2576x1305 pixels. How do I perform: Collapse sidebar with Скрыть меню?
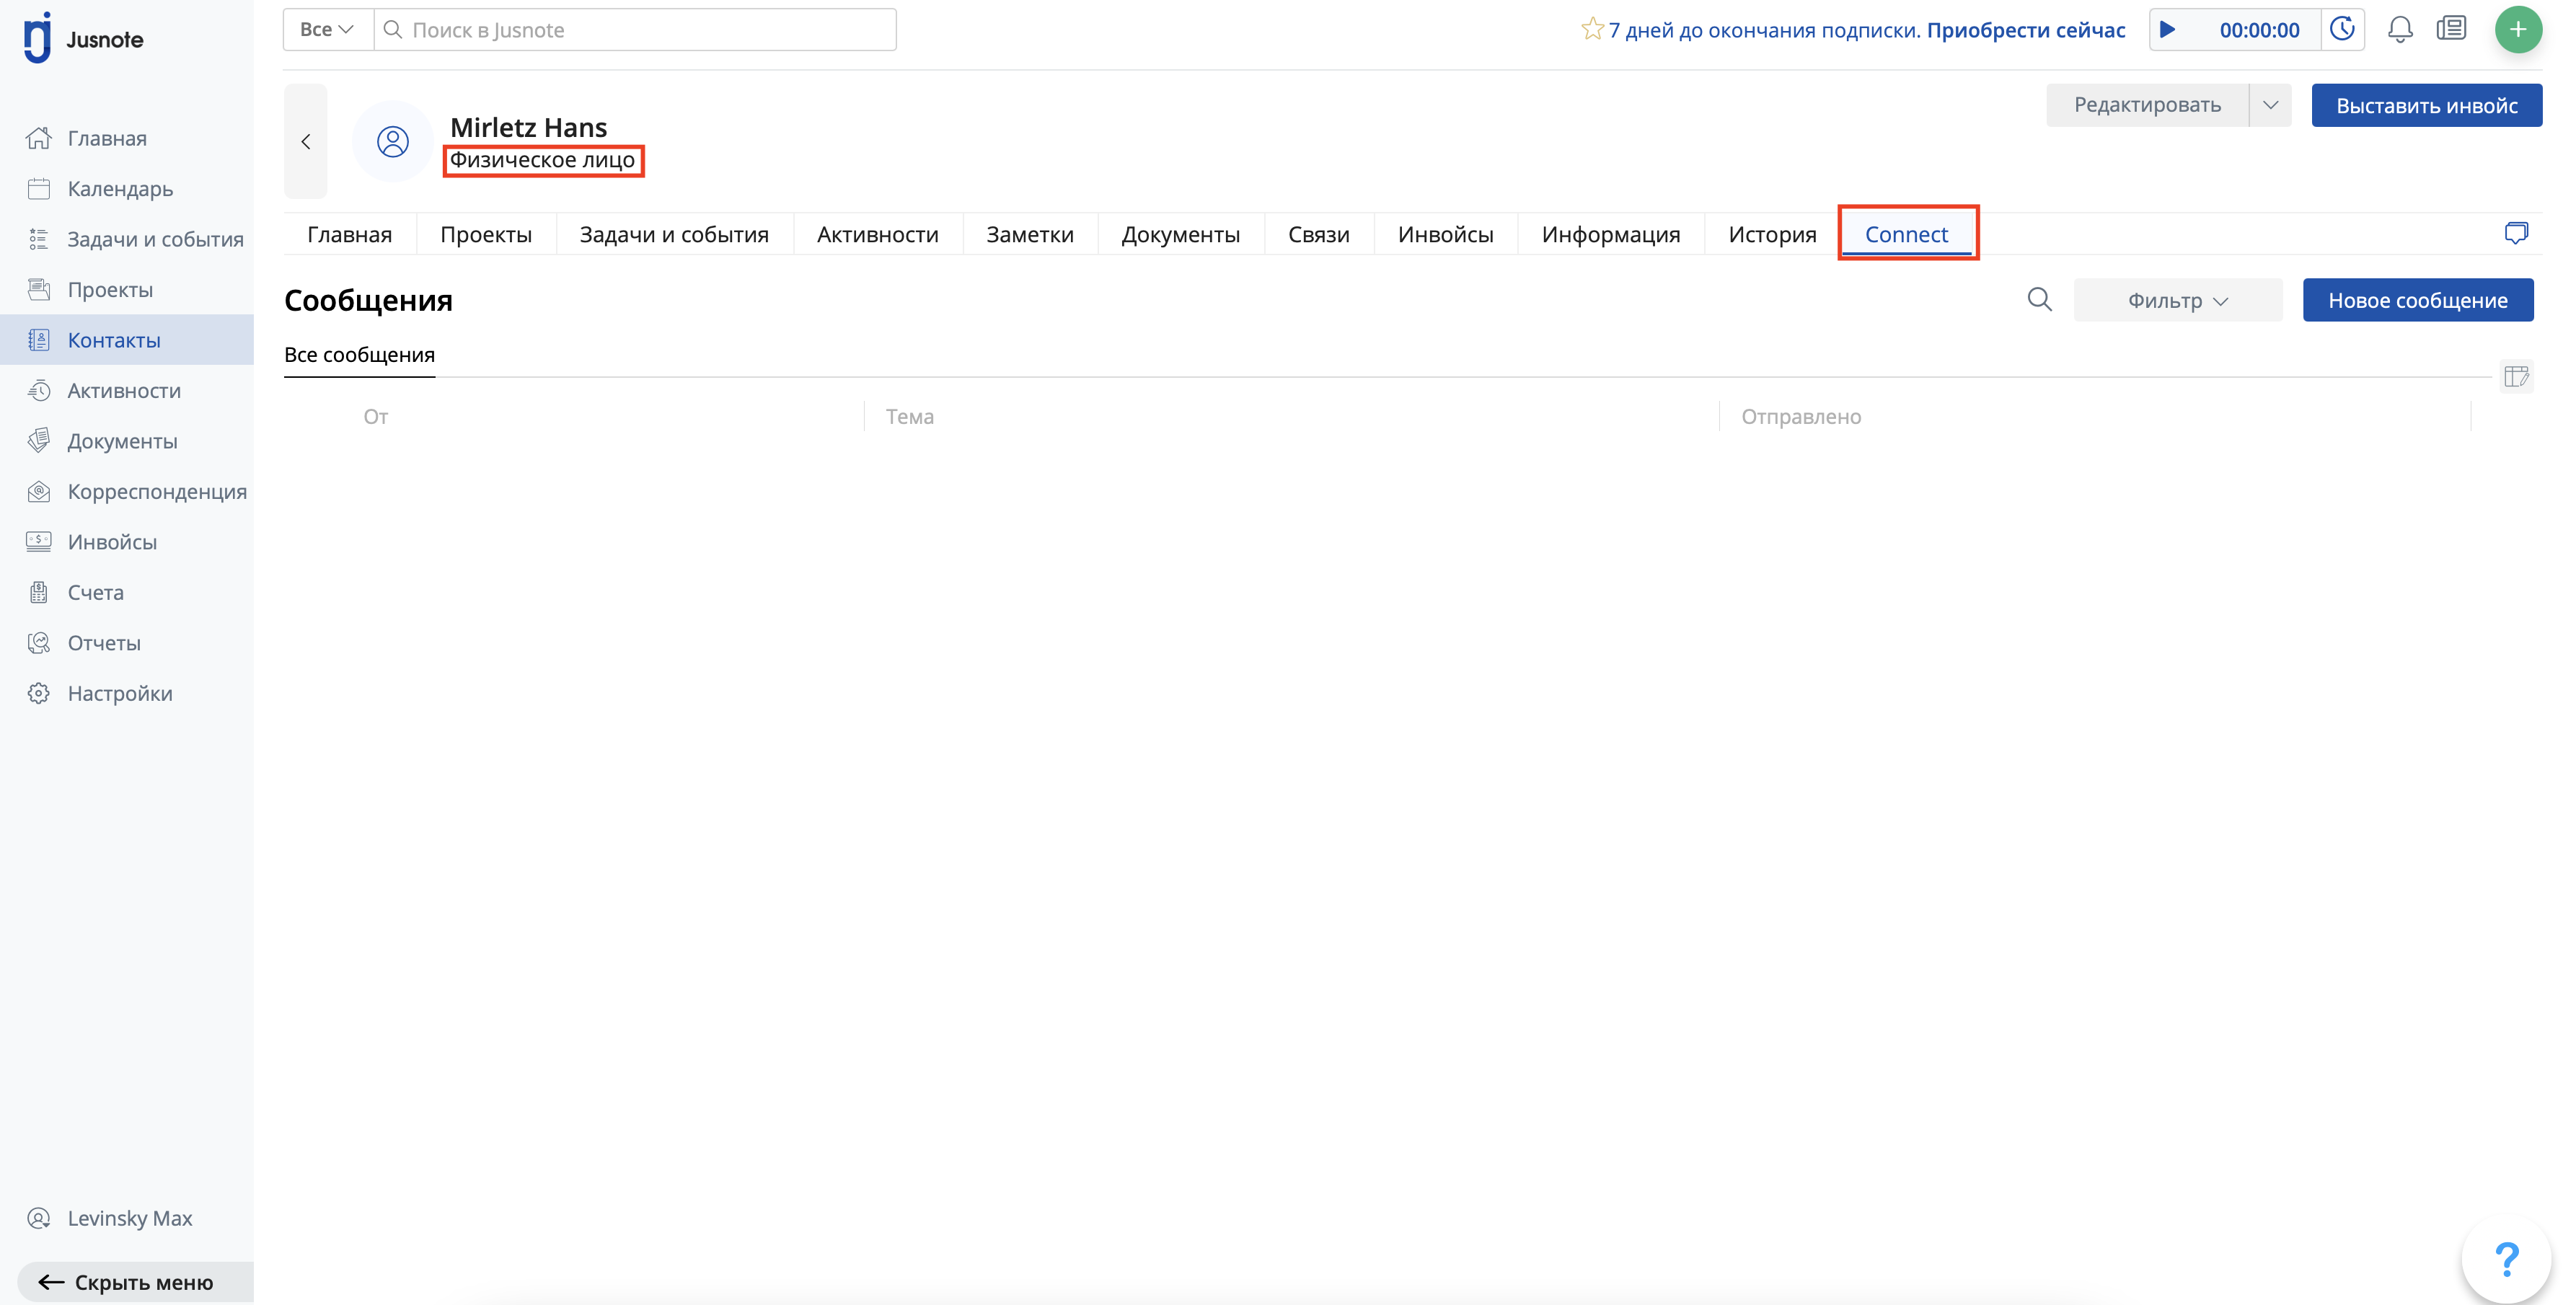[126, 1282]
